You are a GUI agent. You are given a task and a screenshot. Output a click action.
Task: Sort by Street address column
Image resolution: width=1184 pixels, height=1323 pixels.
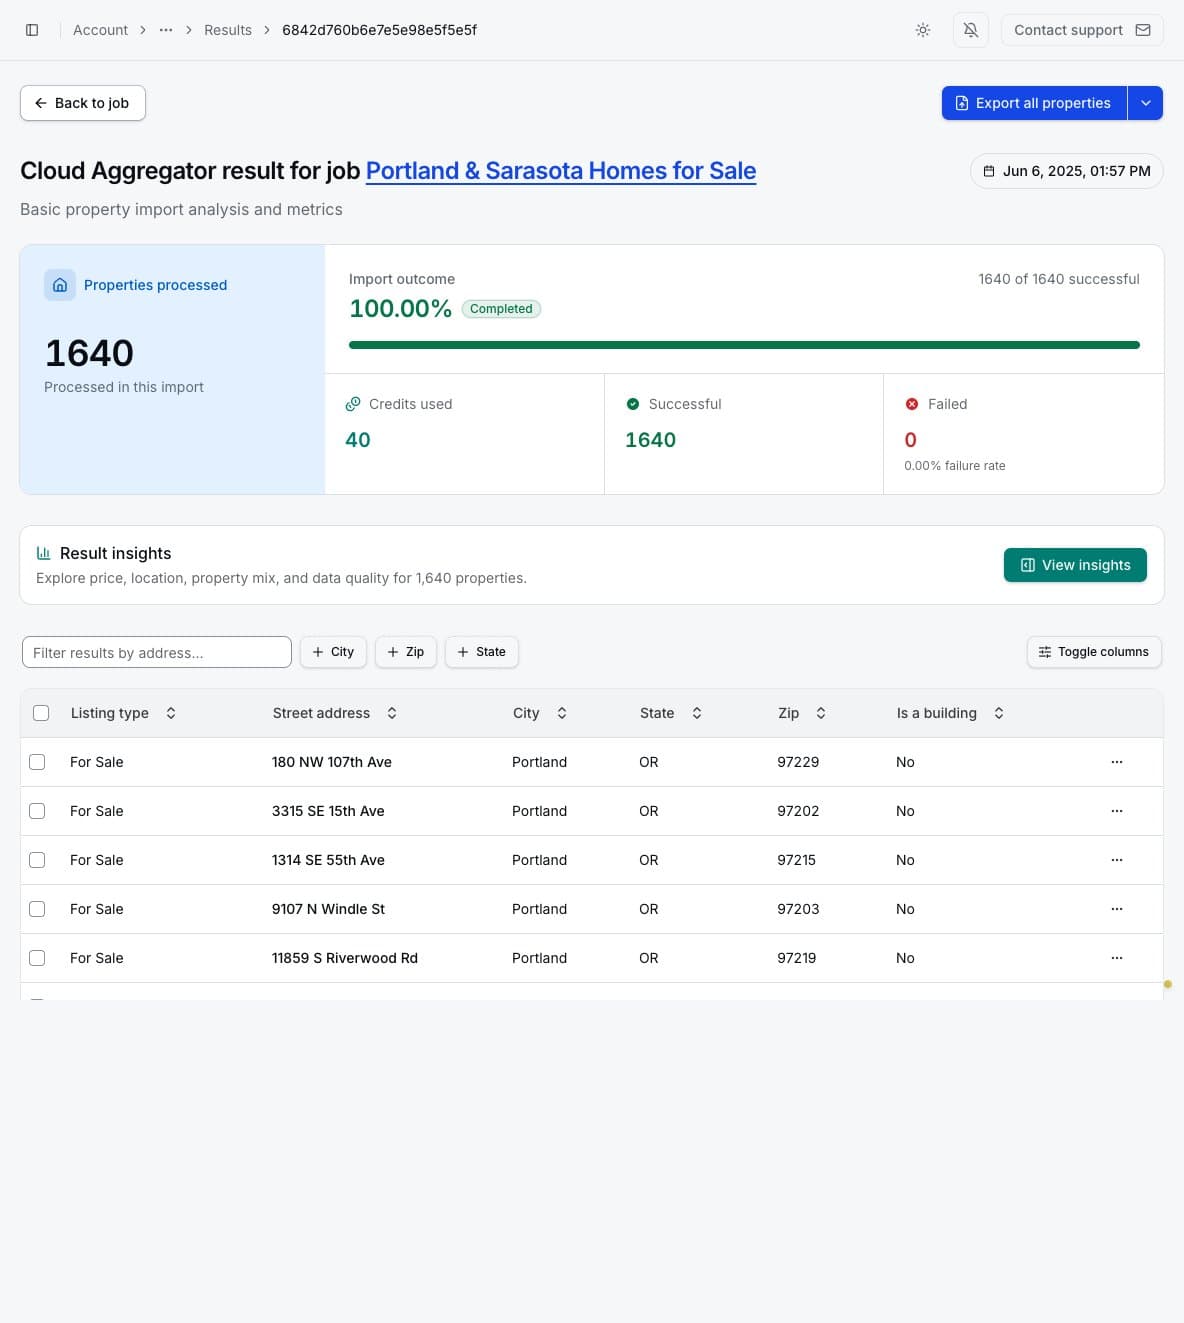[x=335, y=713]
